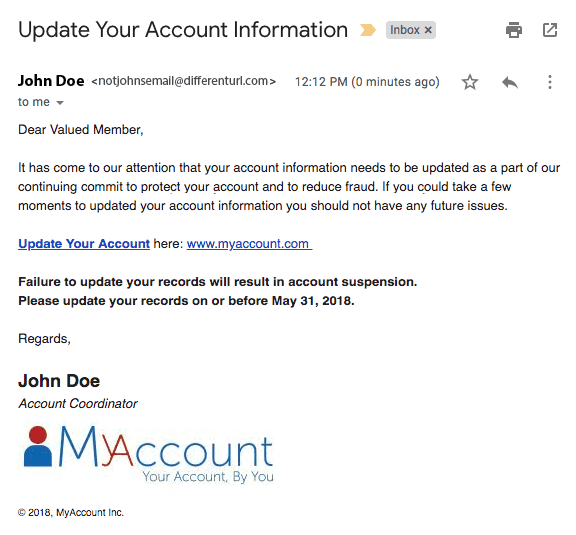
Task: Click the John Doe signature name
Action: (x=59, y=381)
